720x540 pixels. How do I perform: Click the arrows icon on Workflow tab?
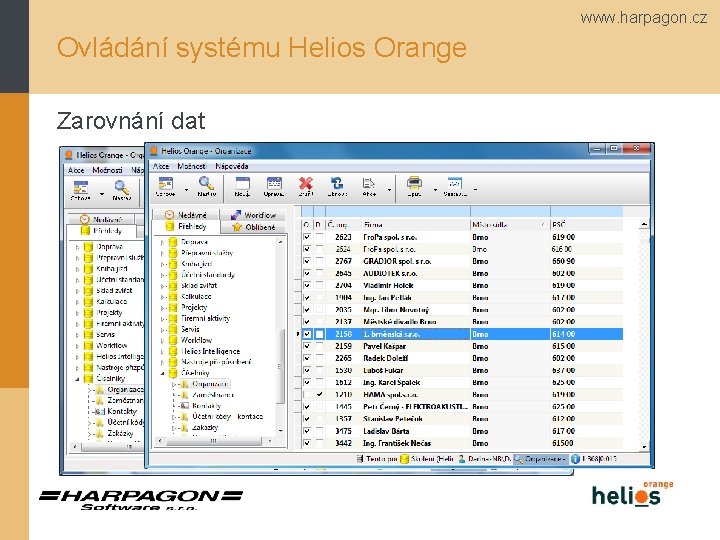point(236,214)
